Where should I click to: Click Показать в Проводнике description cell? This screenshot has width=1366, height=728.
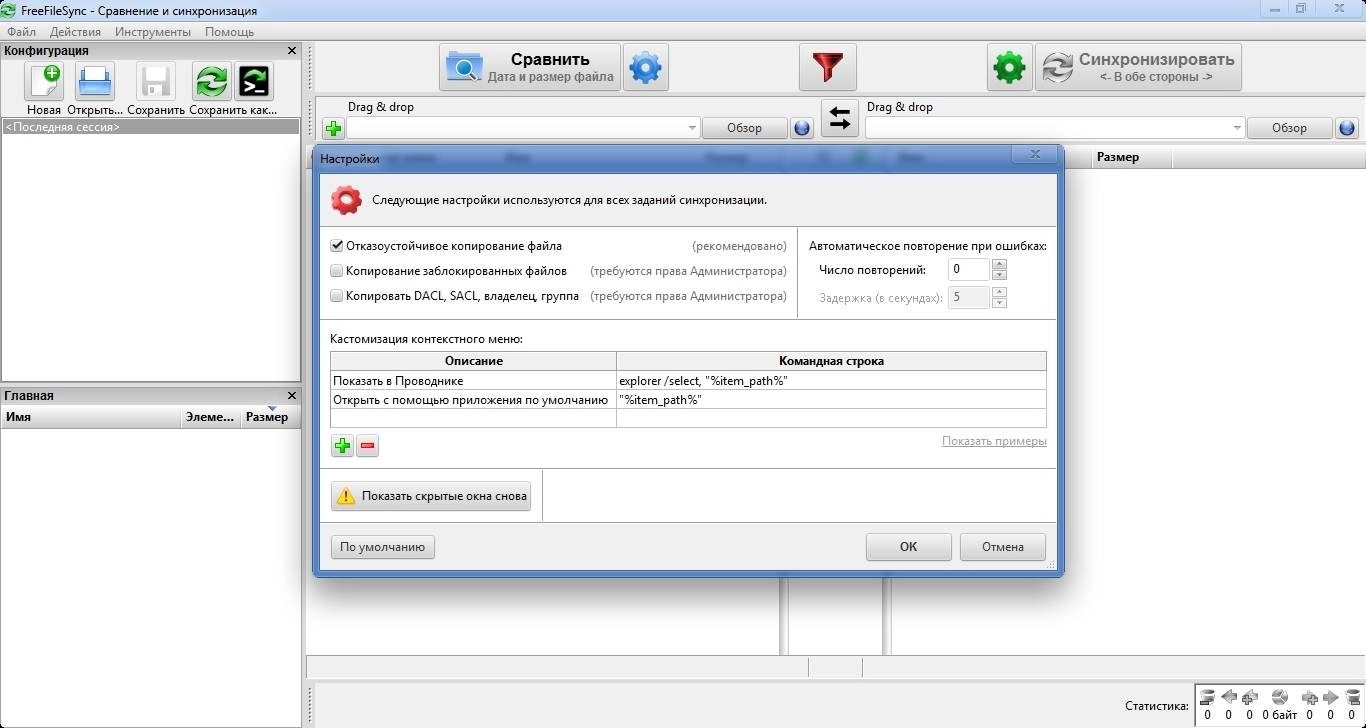tap(473, 381)
